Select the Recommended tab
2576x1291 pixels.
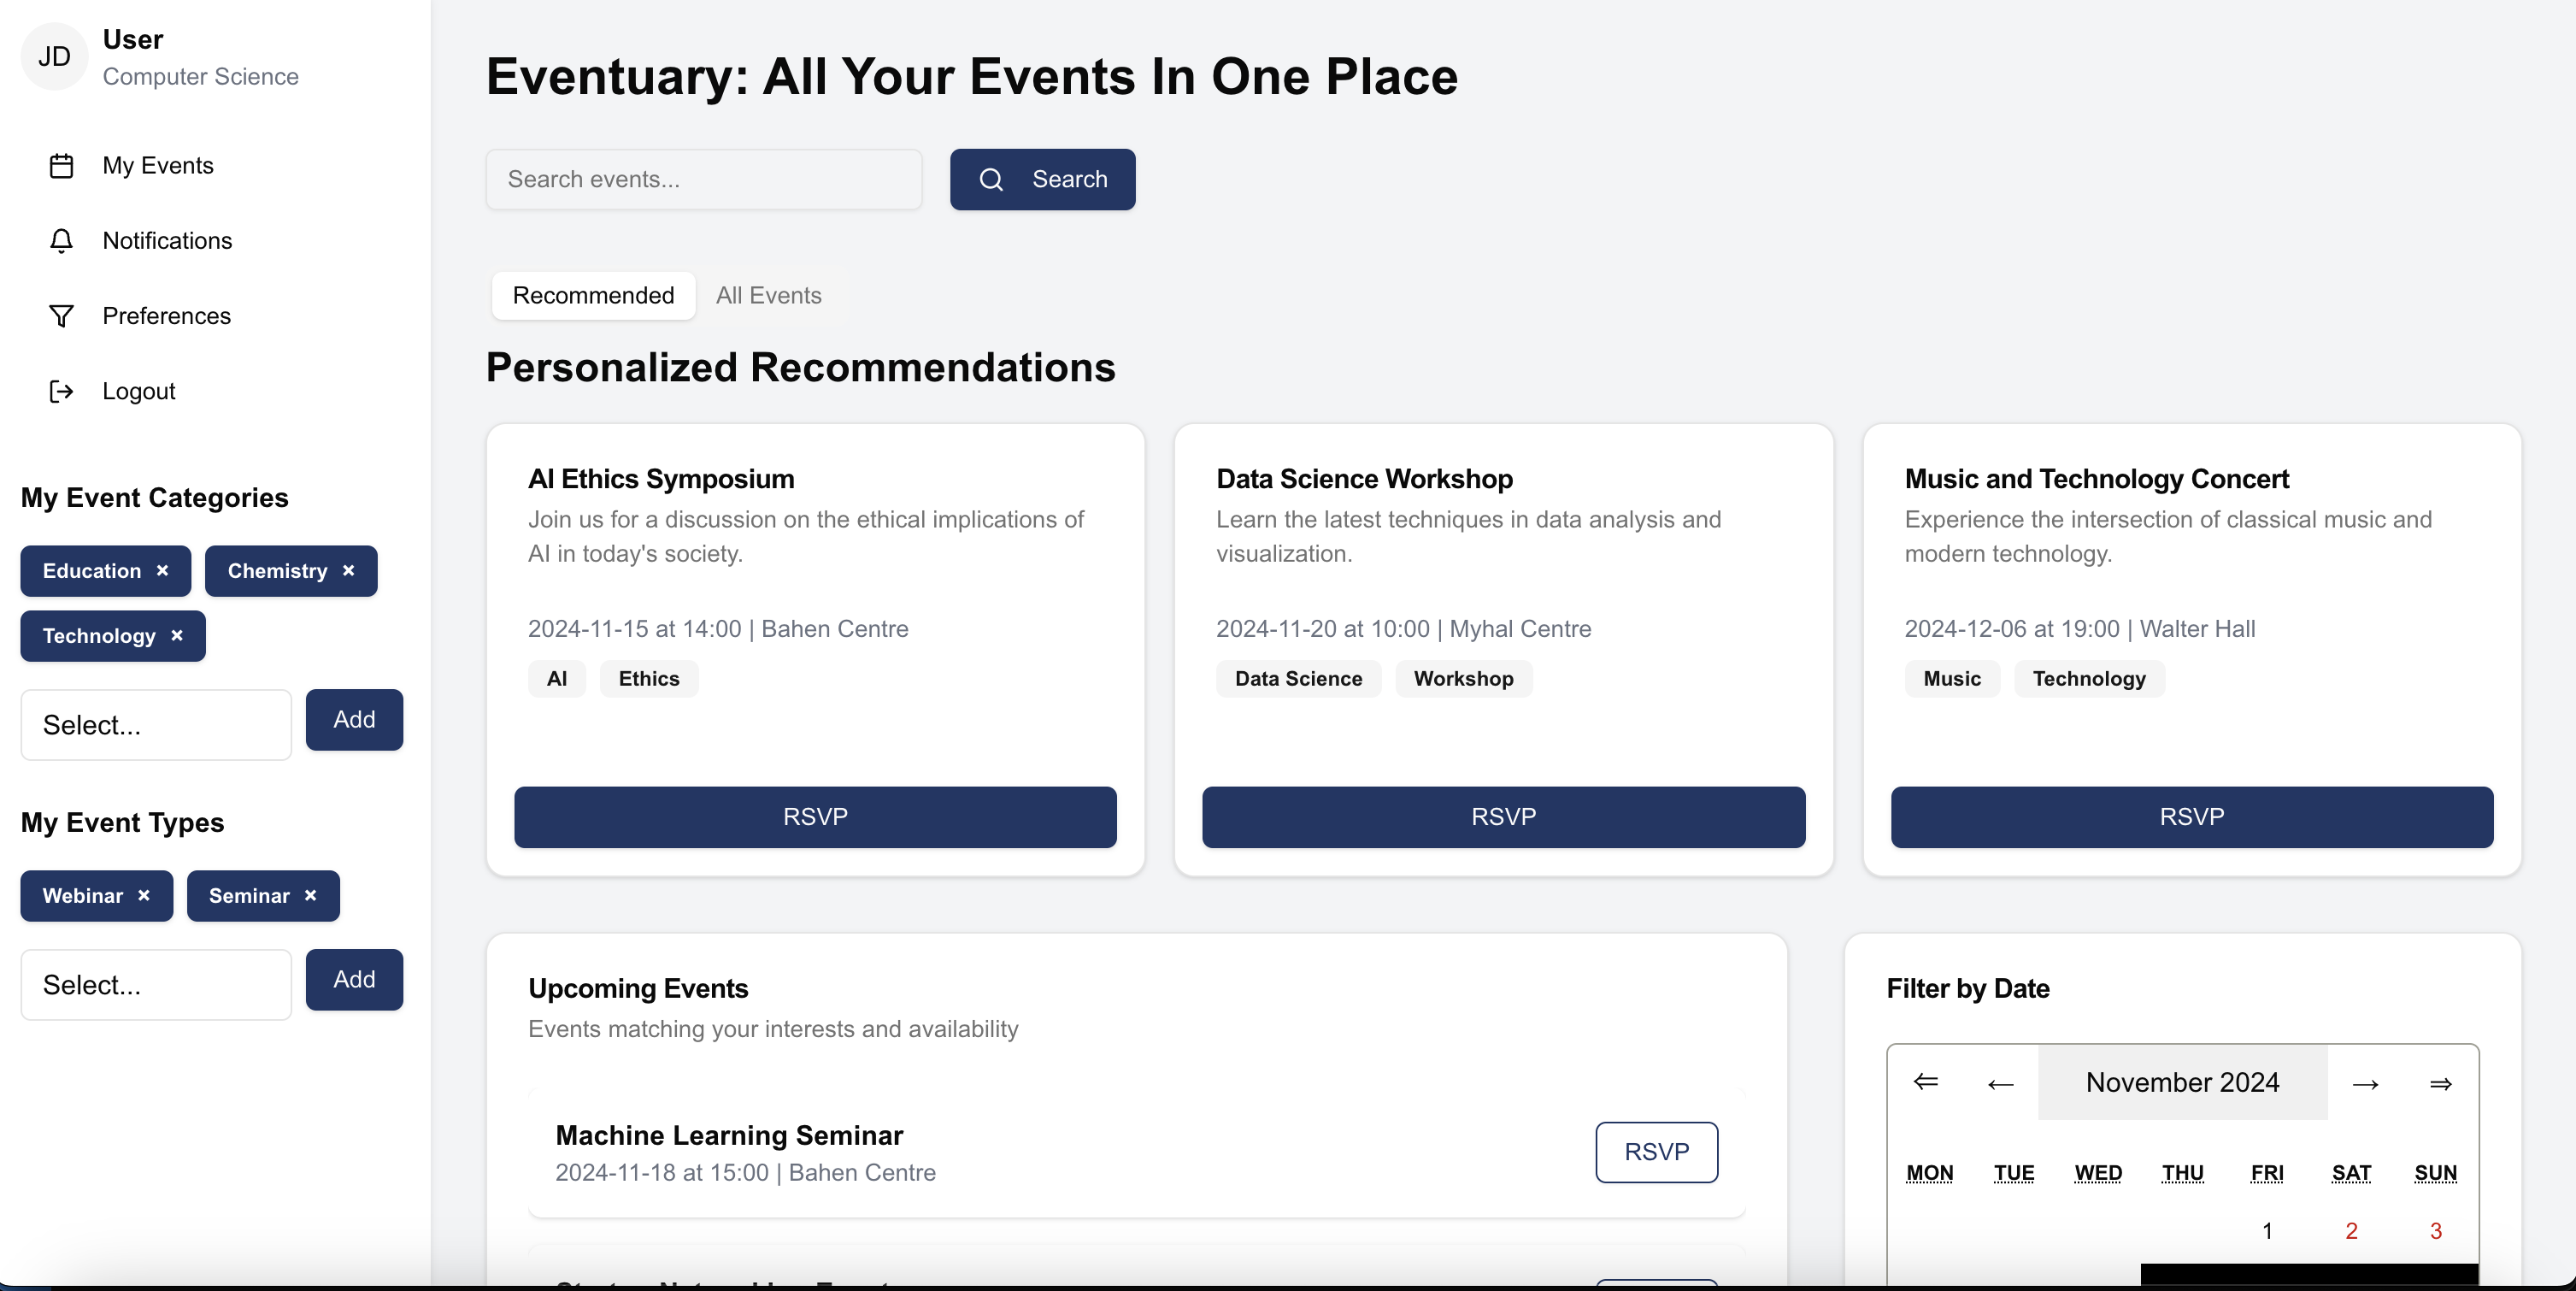593,296
